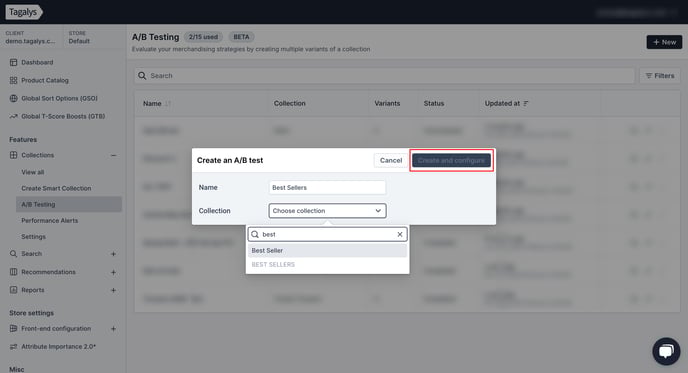Select A/B Testing in sidebar

[69, 204]
